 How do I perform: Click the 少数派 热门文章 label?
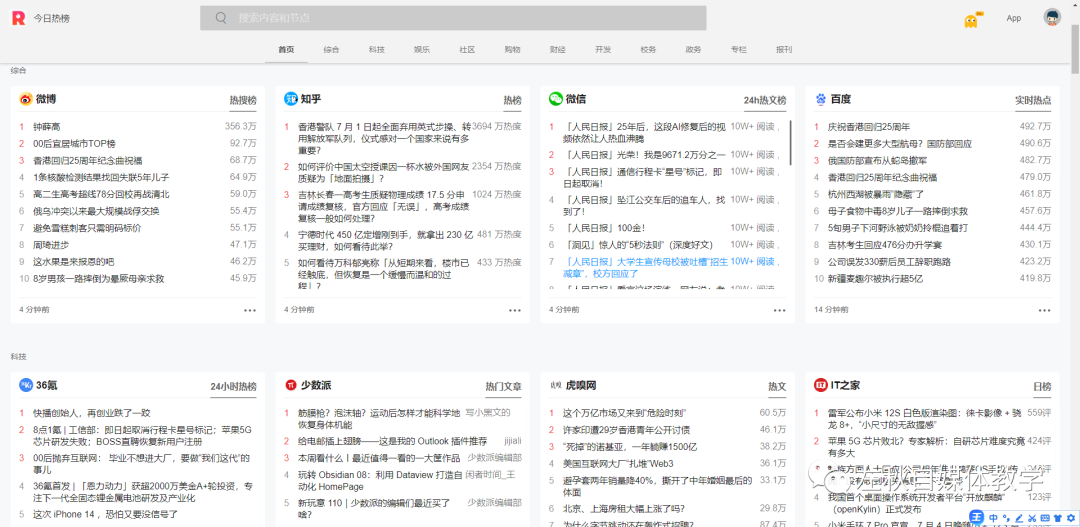pyautogui.click(x=503, y=386)
